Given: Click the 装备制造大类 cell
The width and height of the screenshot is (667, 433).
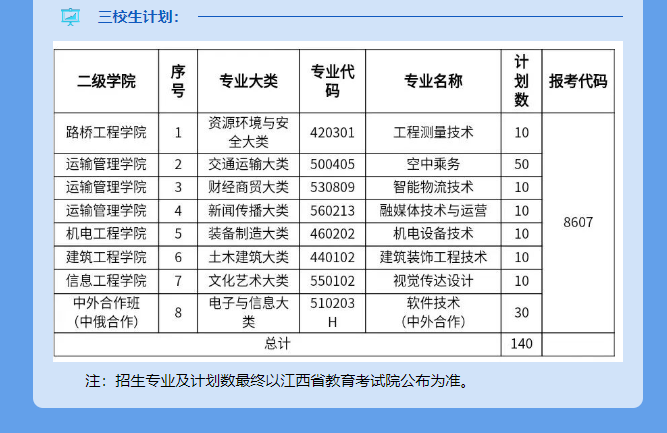Looking at the screenshot, I should point(248,234).
